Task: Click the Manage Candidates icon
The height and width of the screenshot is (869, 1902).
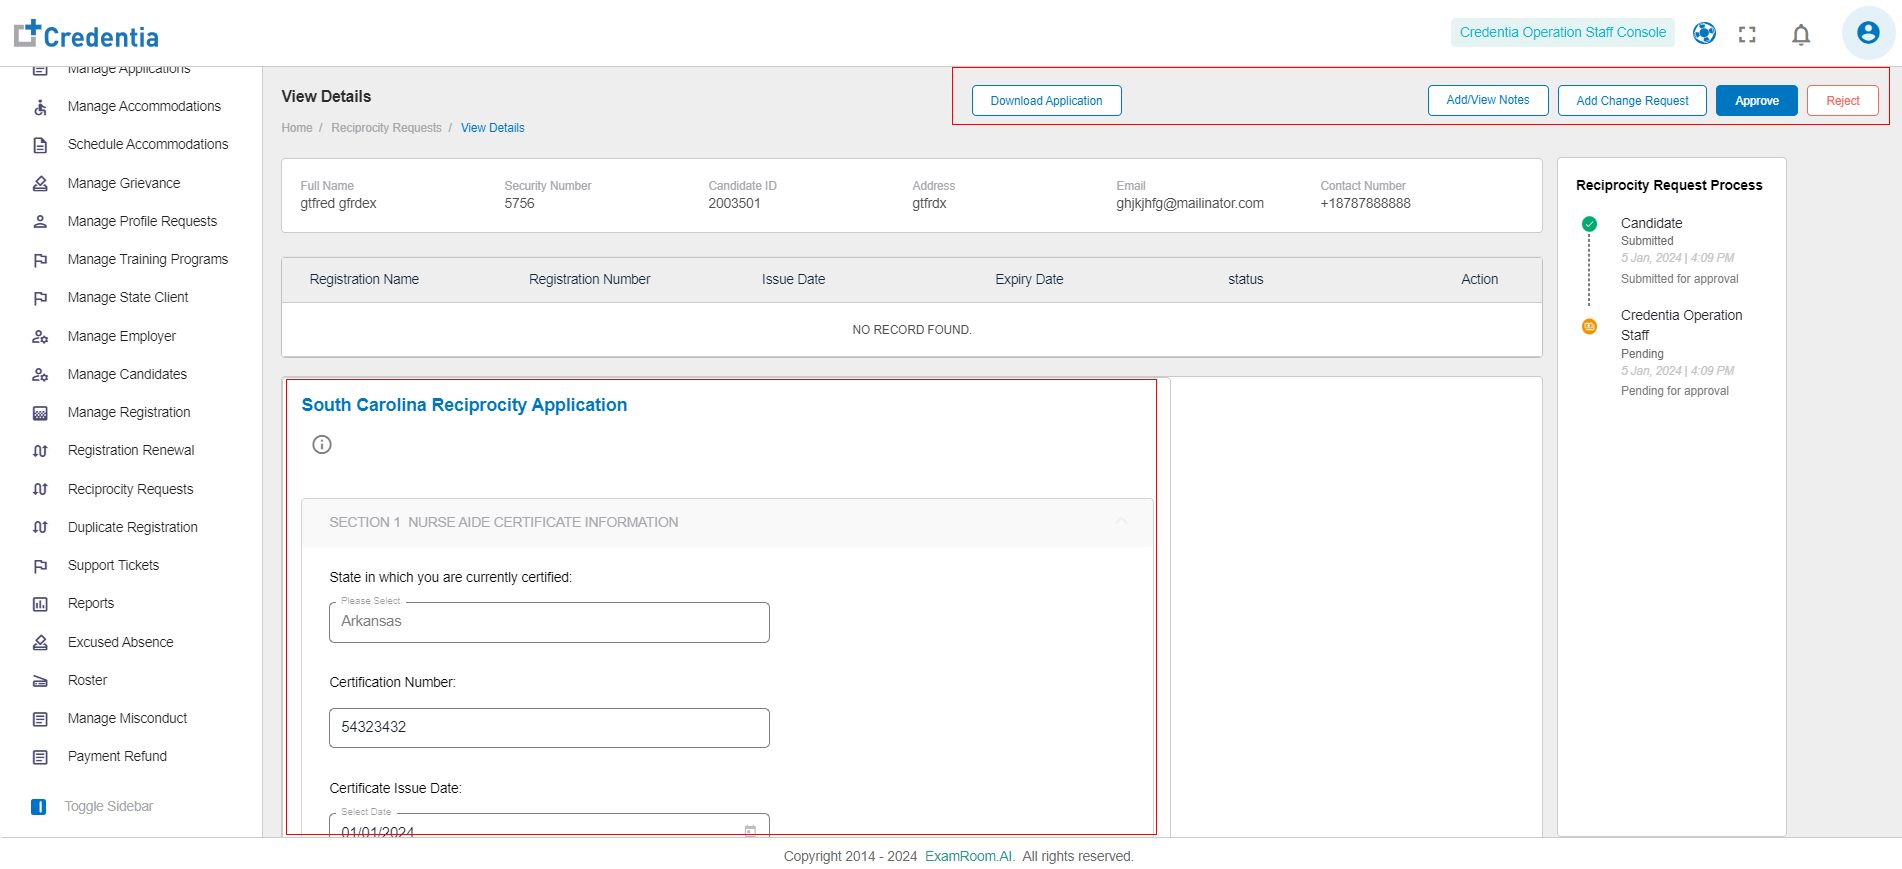Action: (40, 375)
